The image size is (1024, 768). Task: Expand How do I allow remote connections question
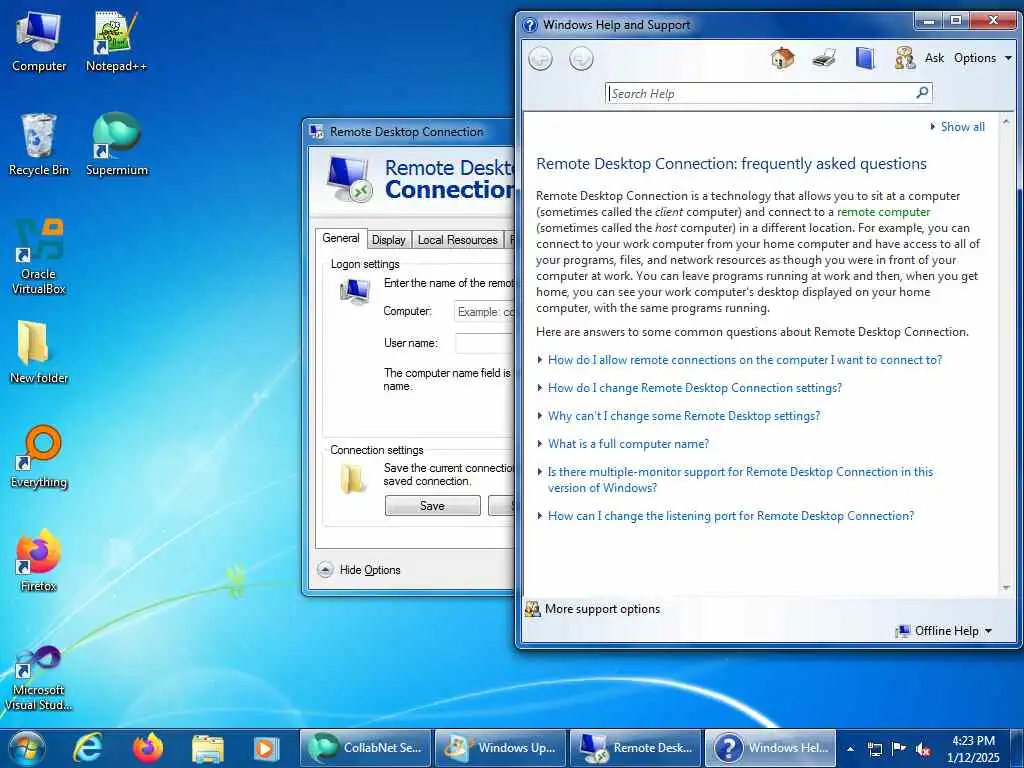744,360
